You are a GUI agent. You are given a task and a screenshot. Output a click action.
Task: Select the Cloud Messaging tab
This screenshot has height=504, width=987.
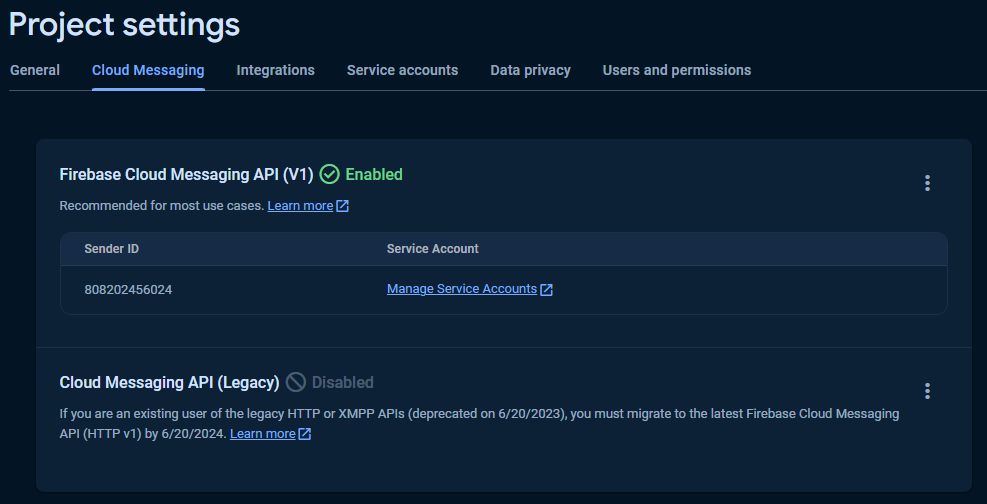148,70
